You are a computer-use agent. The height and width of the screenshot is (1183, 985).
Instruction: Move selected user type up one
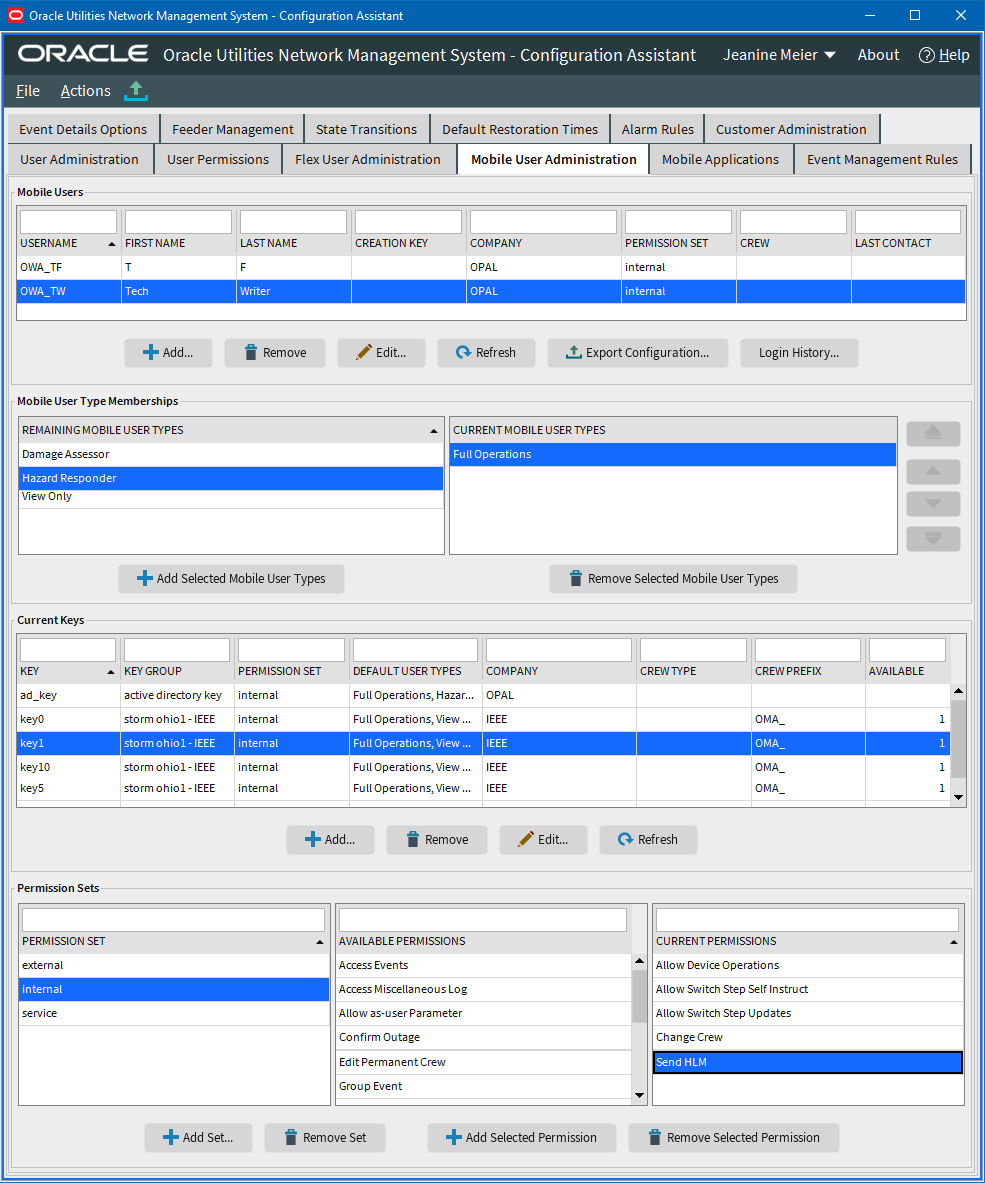pyautogui.click(x=933, y=472)
